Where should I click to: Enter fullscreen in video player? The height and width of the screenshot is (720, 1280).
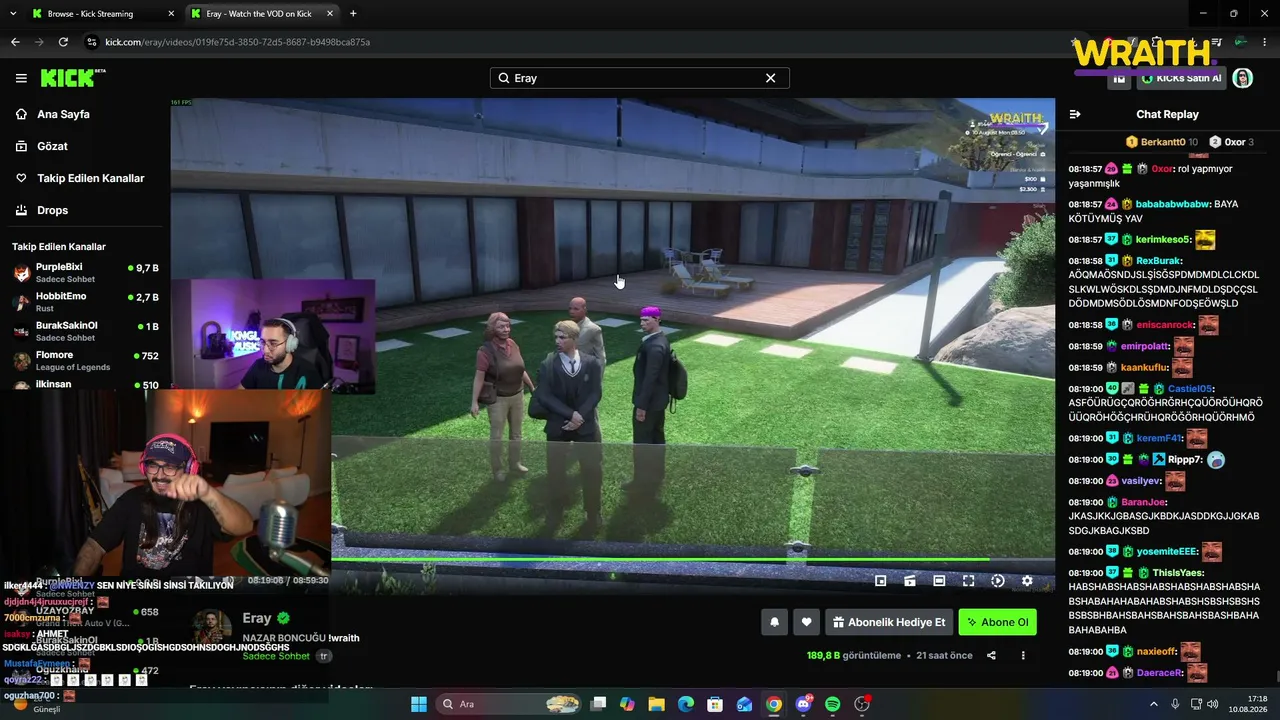[968, 580]
